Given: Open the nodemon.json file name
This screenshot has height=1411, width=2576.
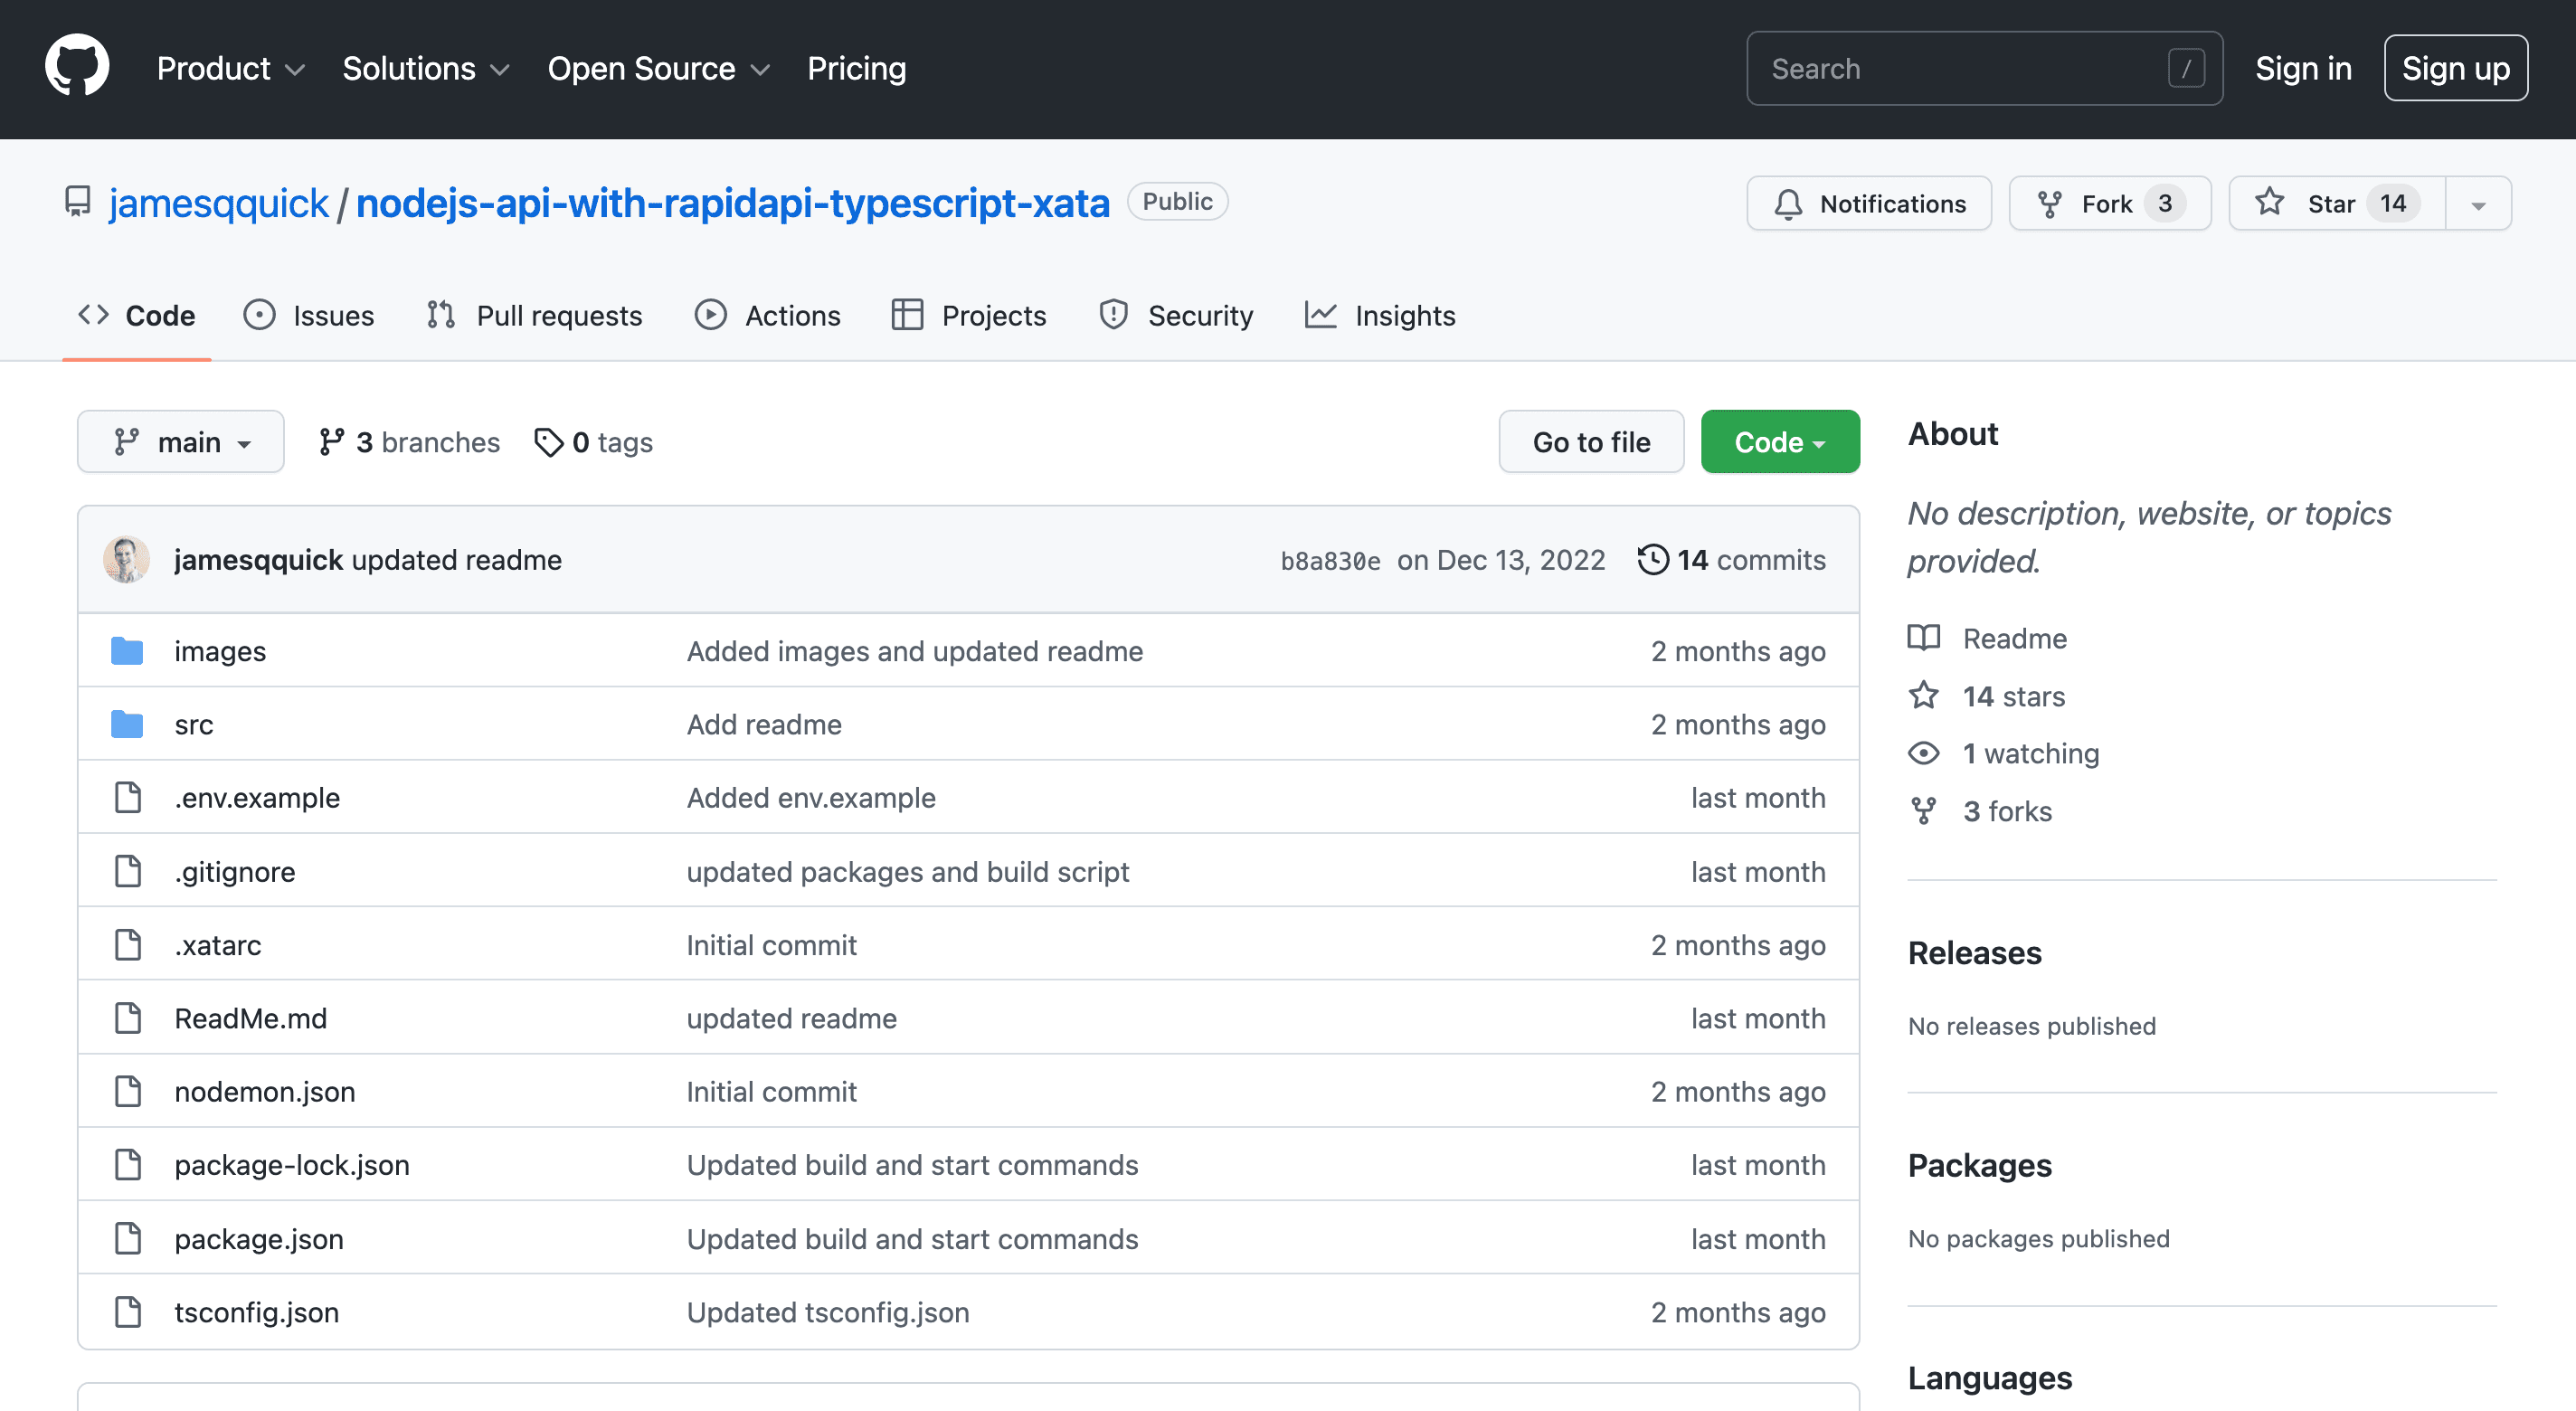Looking at the screenshot, I should click(265, 1091).
